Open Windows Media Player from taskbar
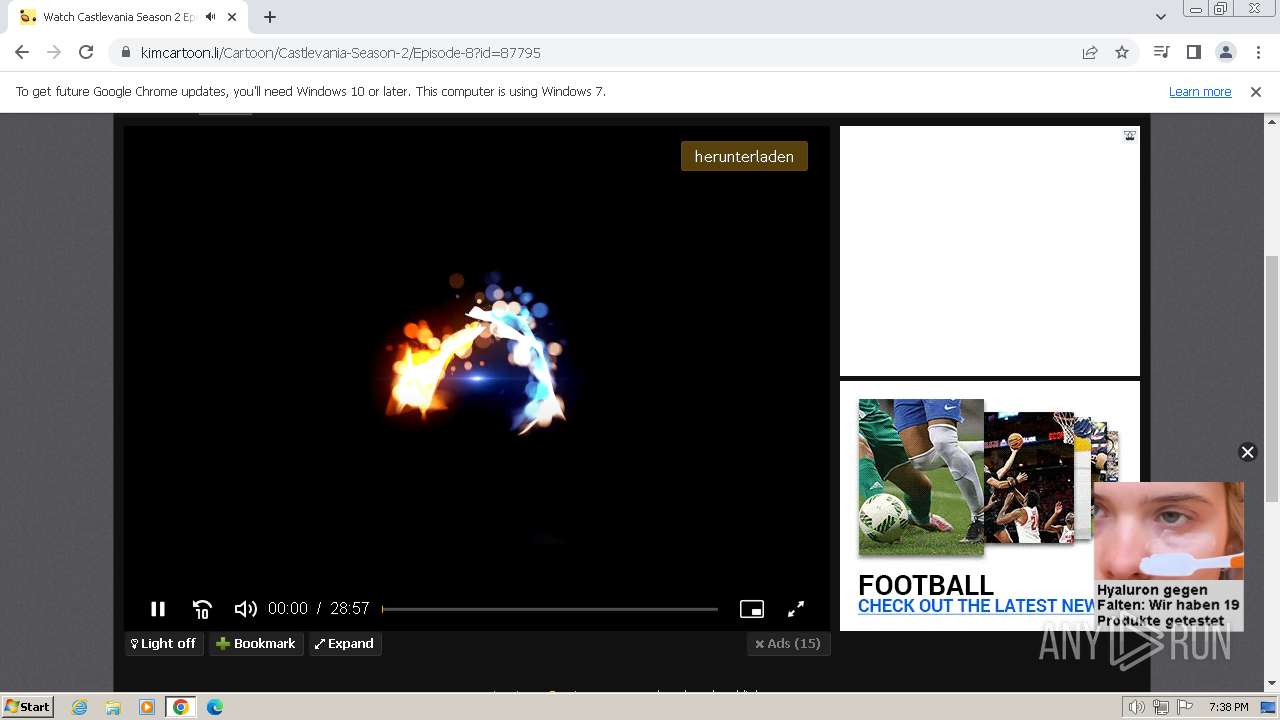 point(147,707)
